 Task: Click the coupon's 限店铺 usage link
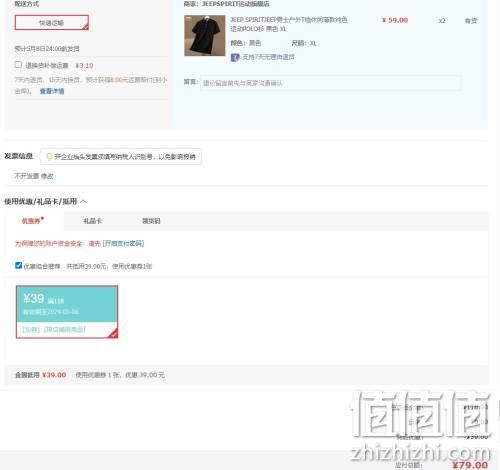pyautogui.click(x=65, y=329)
